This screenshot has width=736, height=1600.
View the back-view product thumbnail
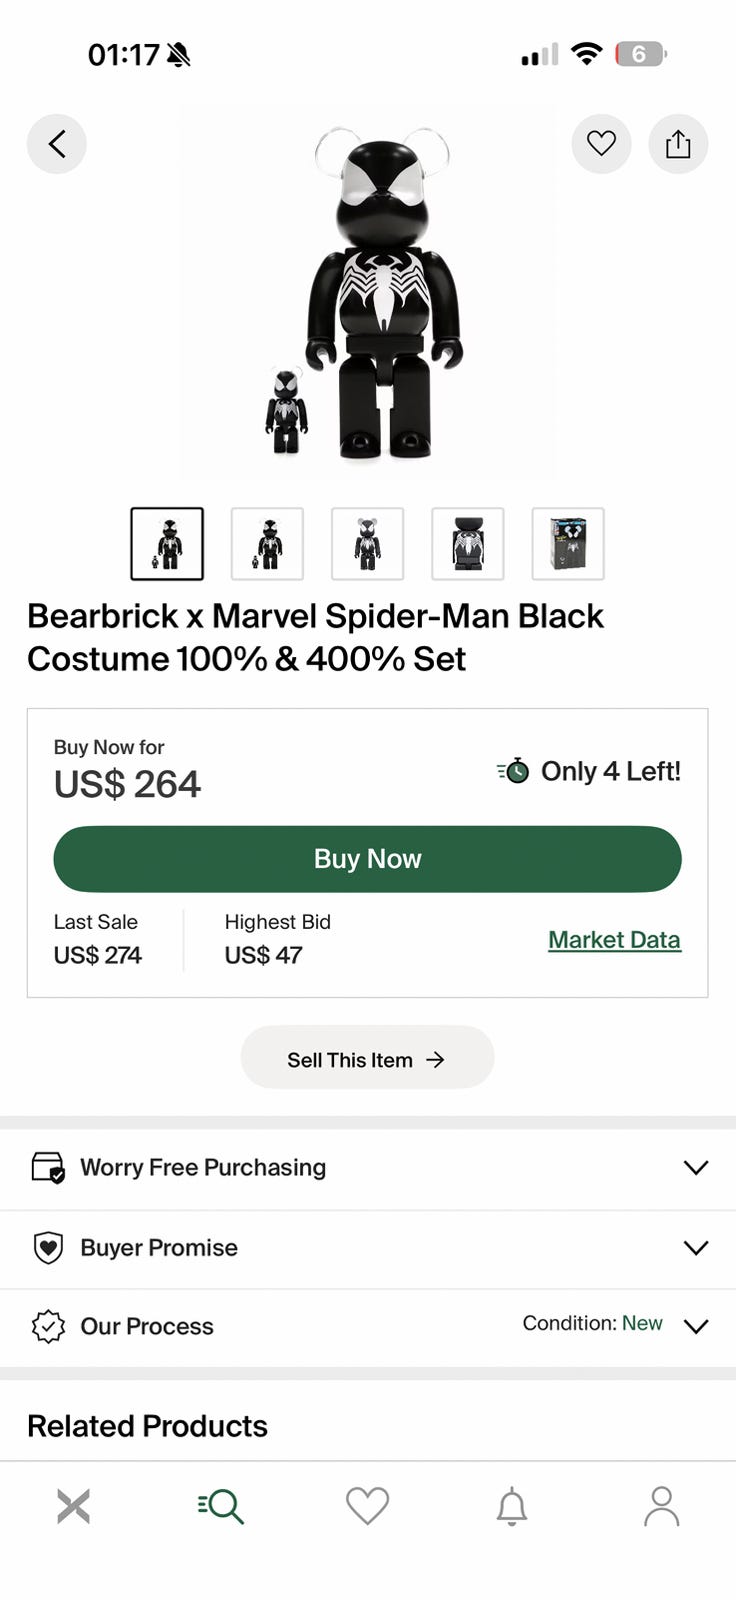(468, 544)
